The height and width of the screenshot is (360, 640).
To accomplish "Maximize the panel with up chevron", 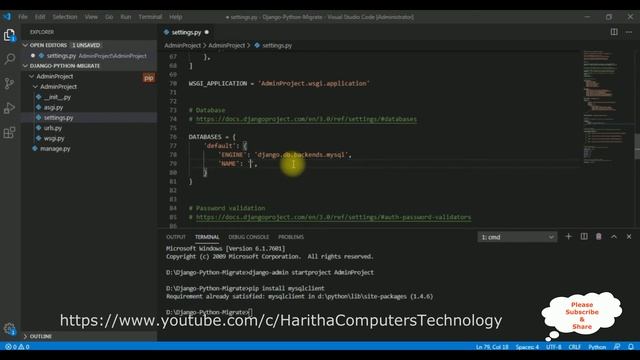I will 614,237.
